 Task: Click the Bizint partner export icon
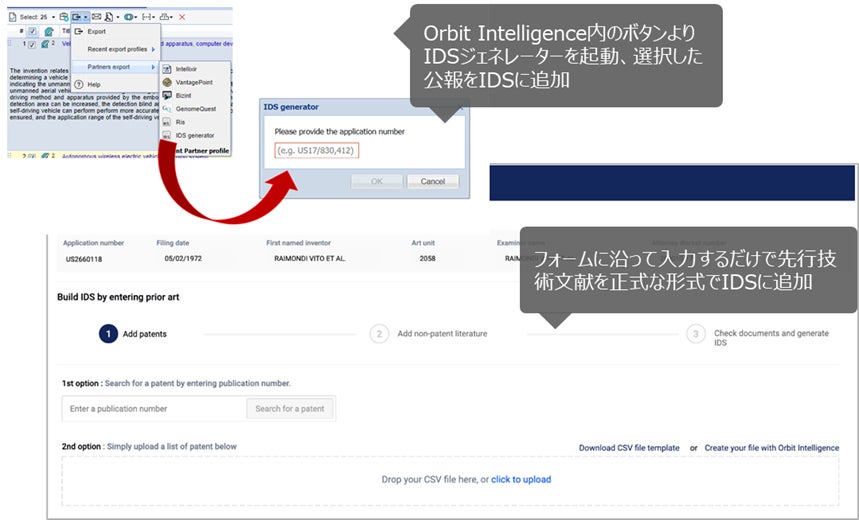click(167, 95)
